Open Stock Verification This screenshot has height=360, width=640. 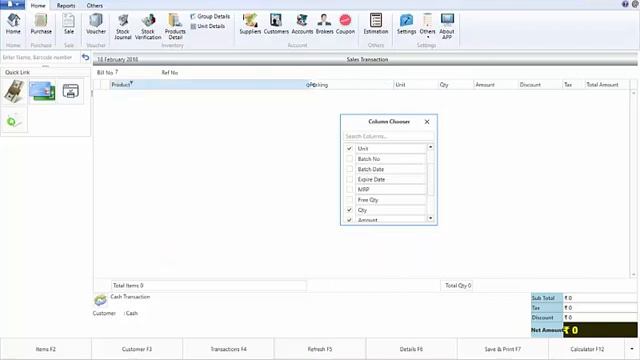(x=148, y=27)
